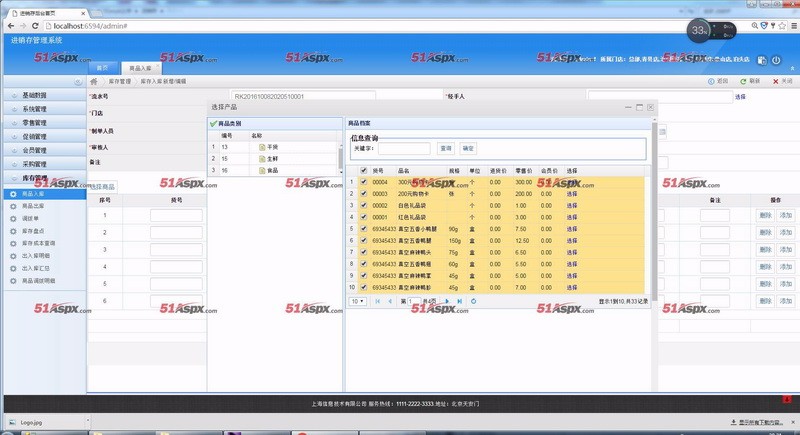Expand the 采购管理 sidebar section

44,164
